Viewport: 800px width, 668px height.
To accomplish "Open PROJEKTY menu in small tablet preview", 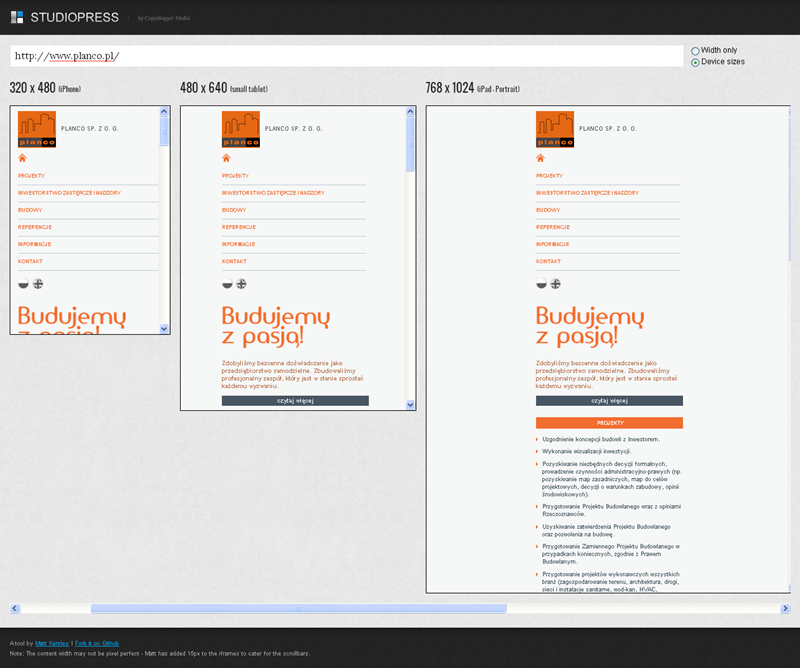I will tap(235, 176).
